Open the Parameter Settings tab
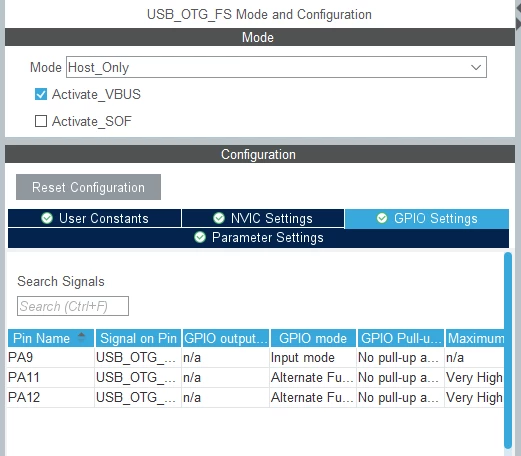Image resolution: width=521 pixels, height=456 pixels. (258, 238)
